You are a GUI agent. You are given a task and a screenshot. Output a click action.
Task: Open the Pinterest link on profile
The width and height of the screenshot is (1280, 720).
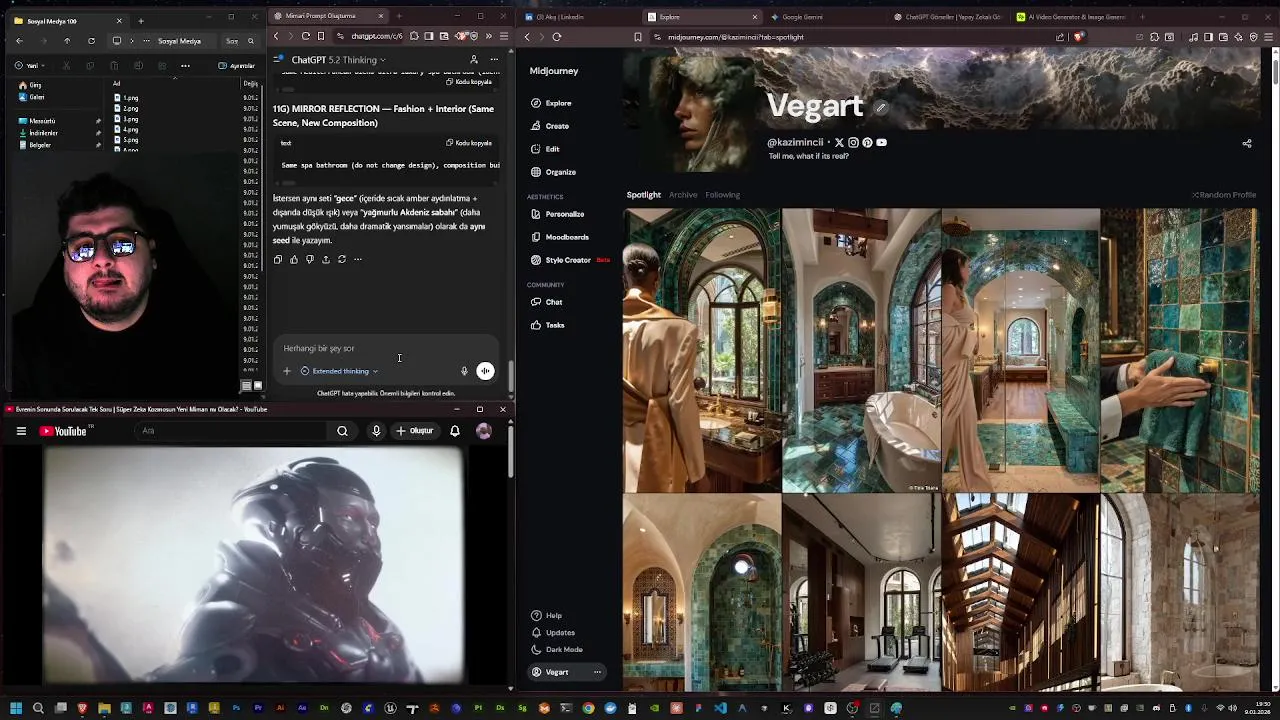(867, 143)
